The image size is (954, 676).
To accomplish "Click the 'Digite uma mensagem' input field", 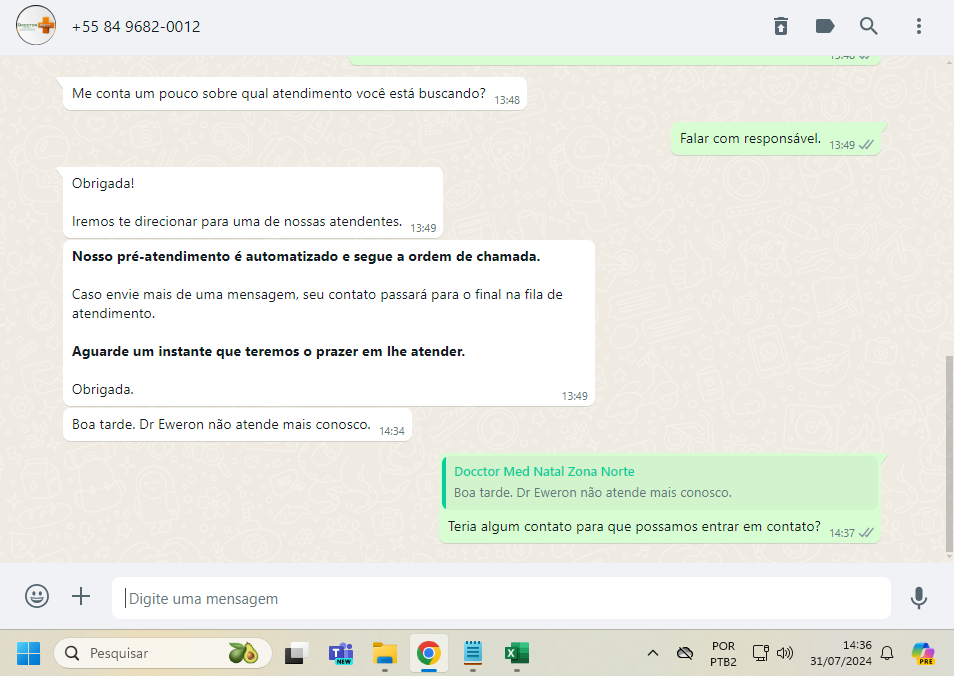I will (500, 598).
